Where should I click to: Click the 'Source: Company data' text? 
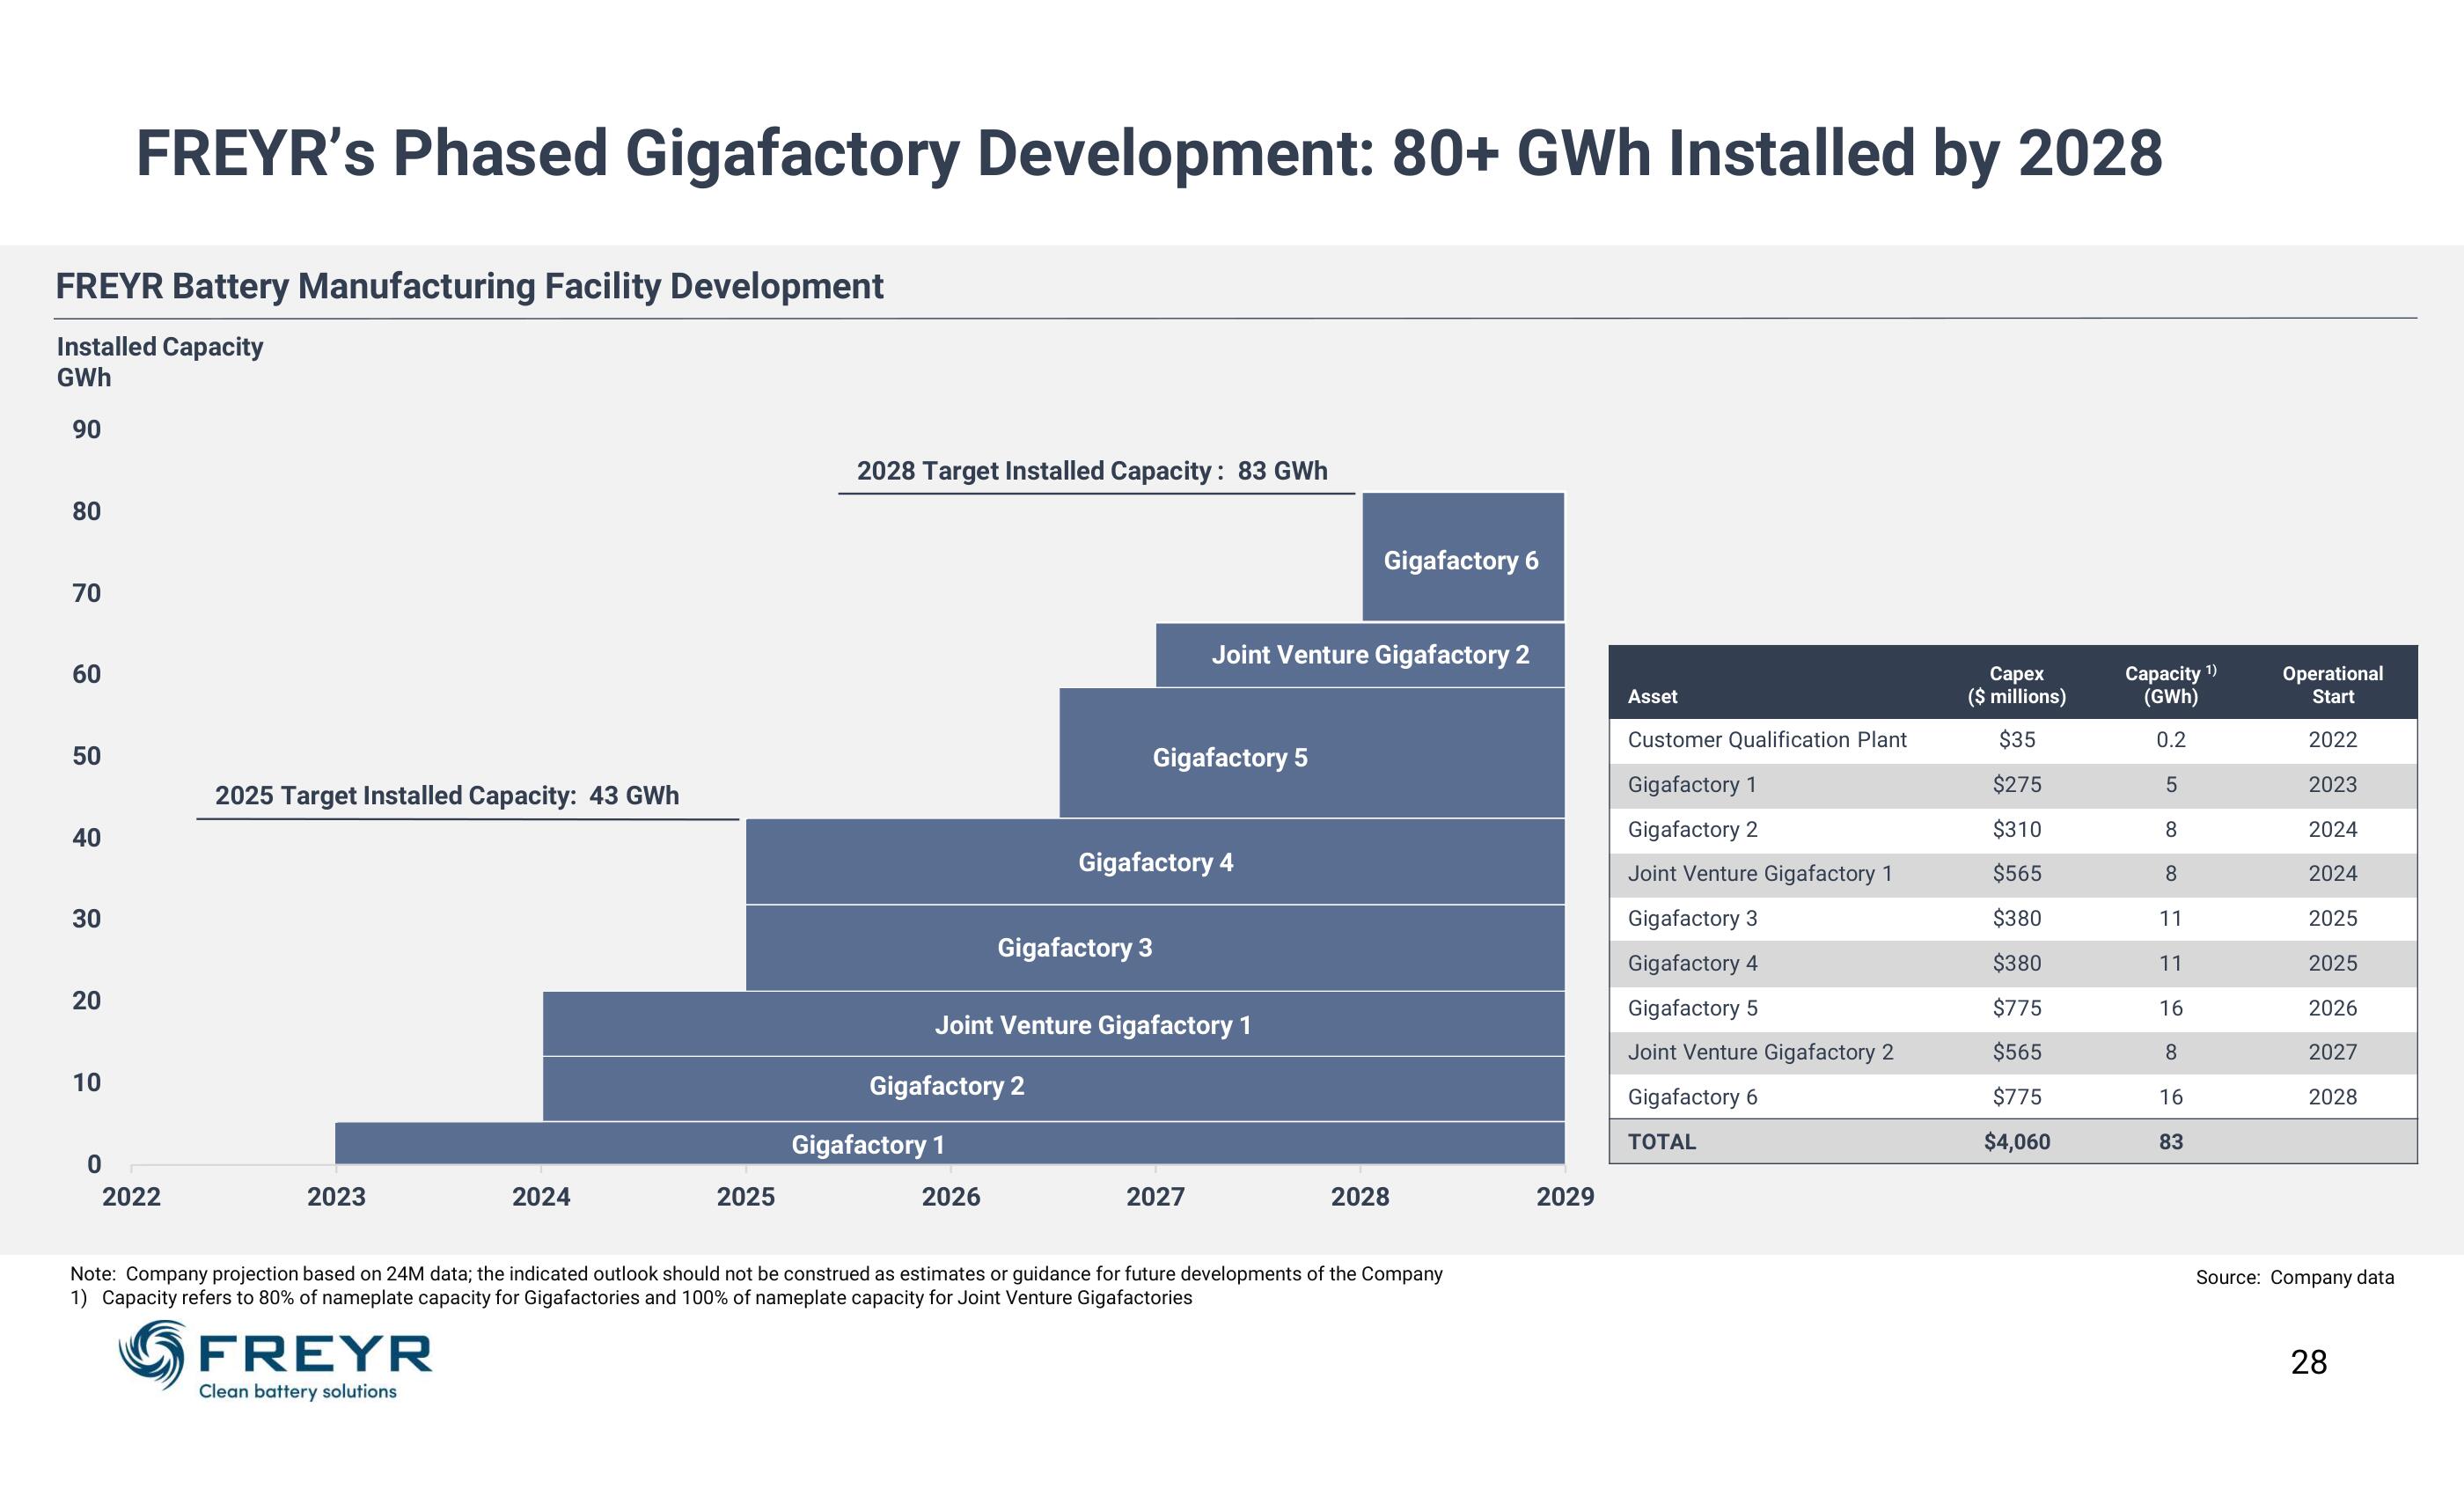2295,1278
